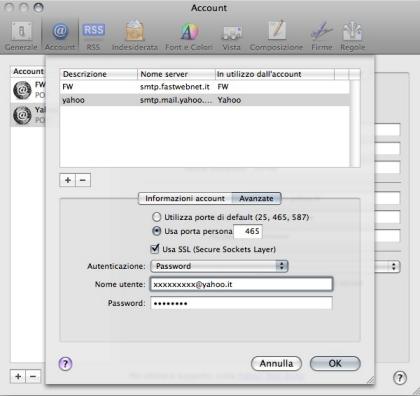
Task: Click the Nome utente input field
Action: click(x=241, y=284)
